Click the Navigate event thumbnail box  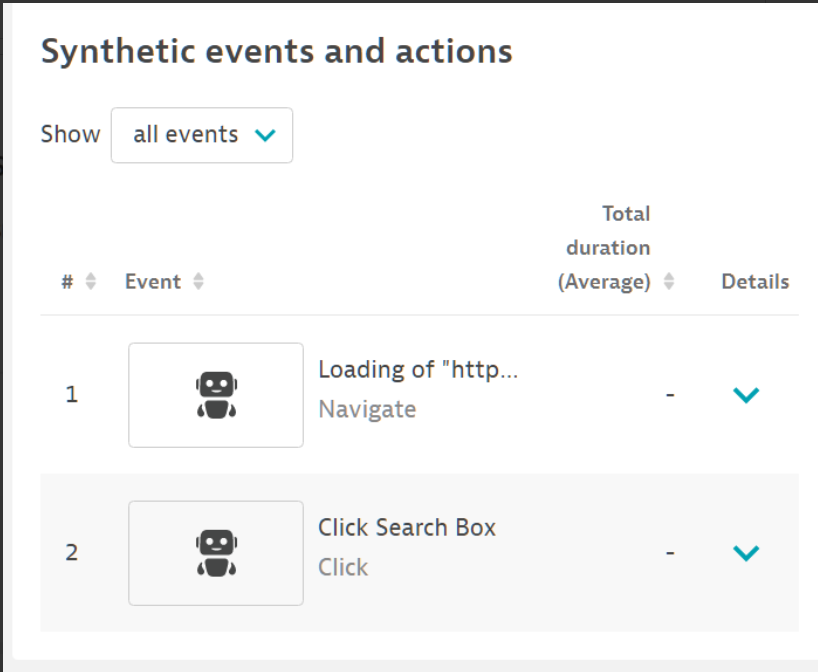(x=216, y=393)
